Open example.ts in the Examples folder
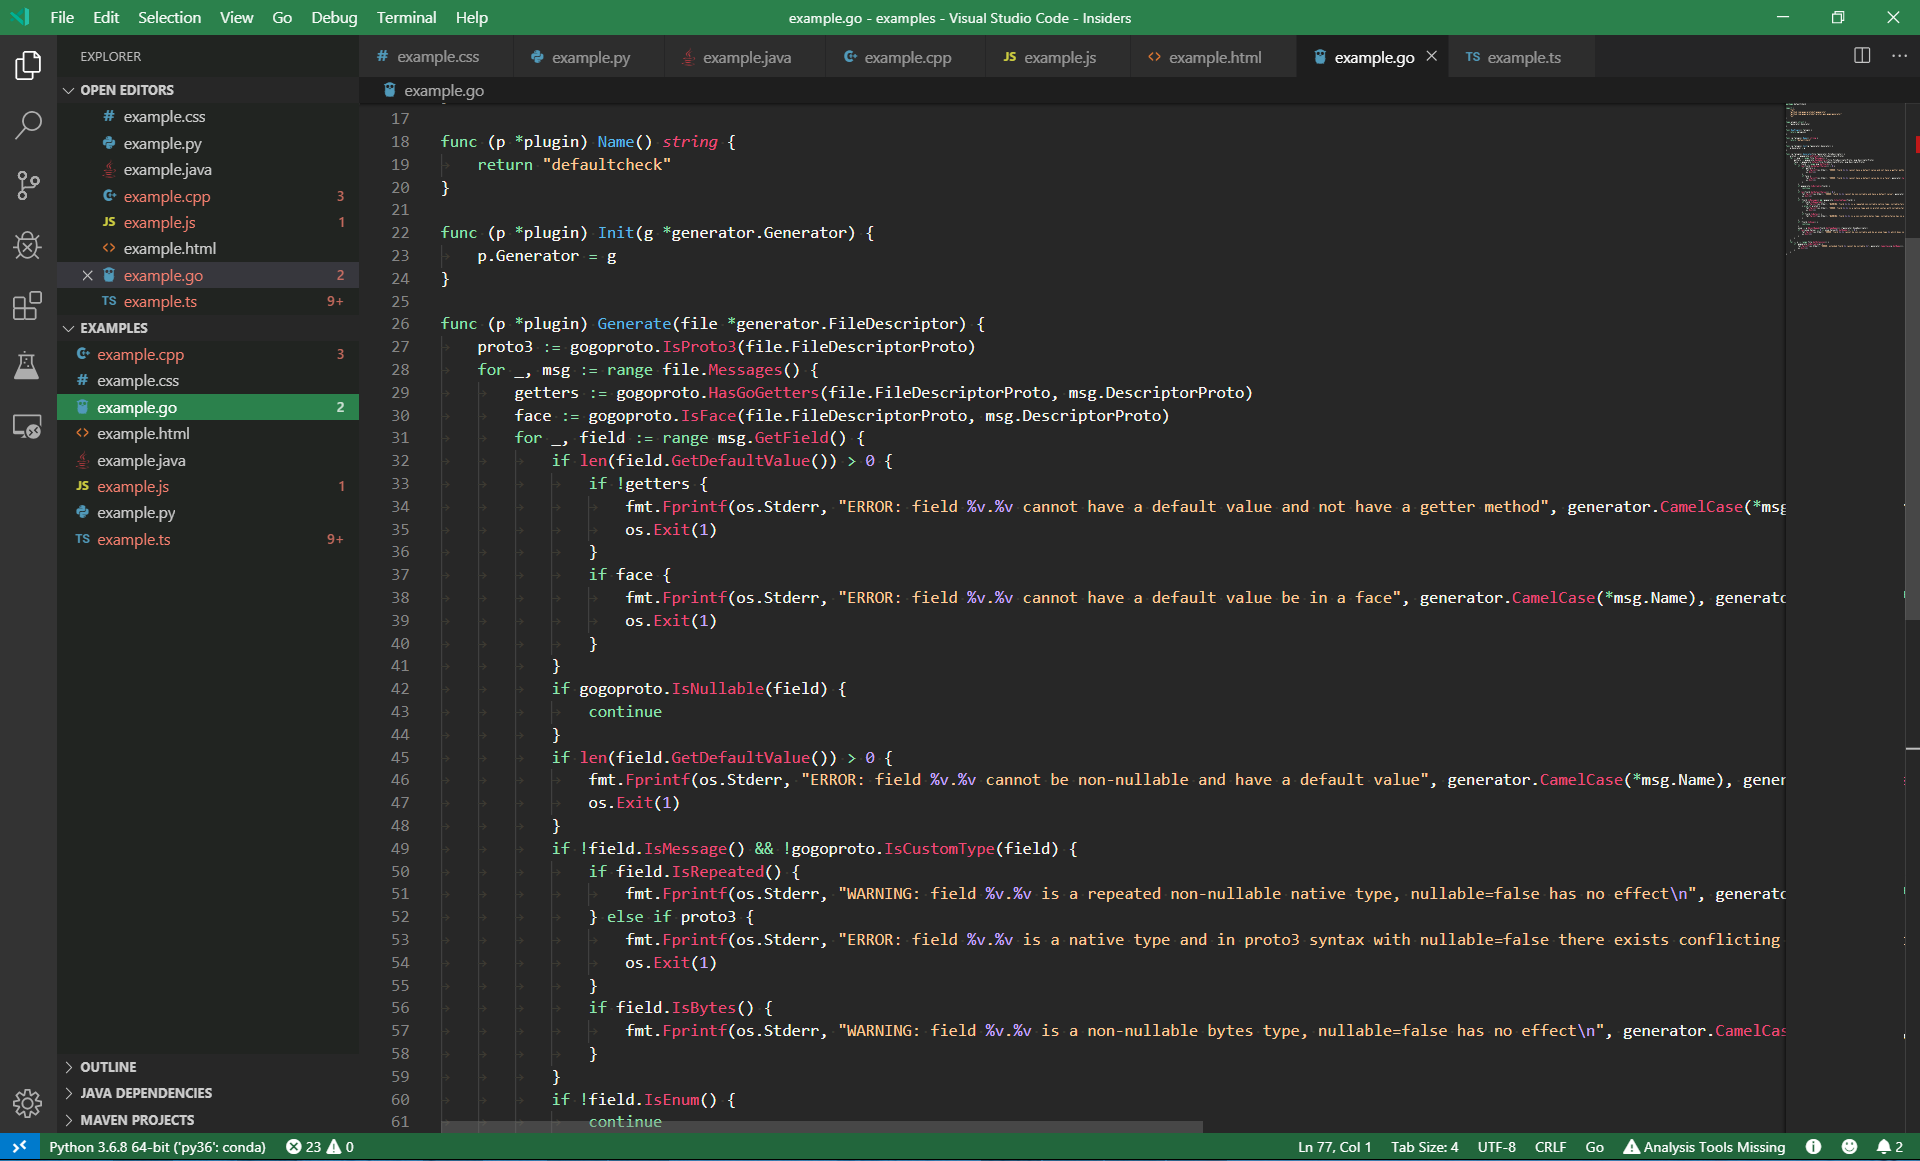This screenshot has height=1161, width=1920. point(133,539)
